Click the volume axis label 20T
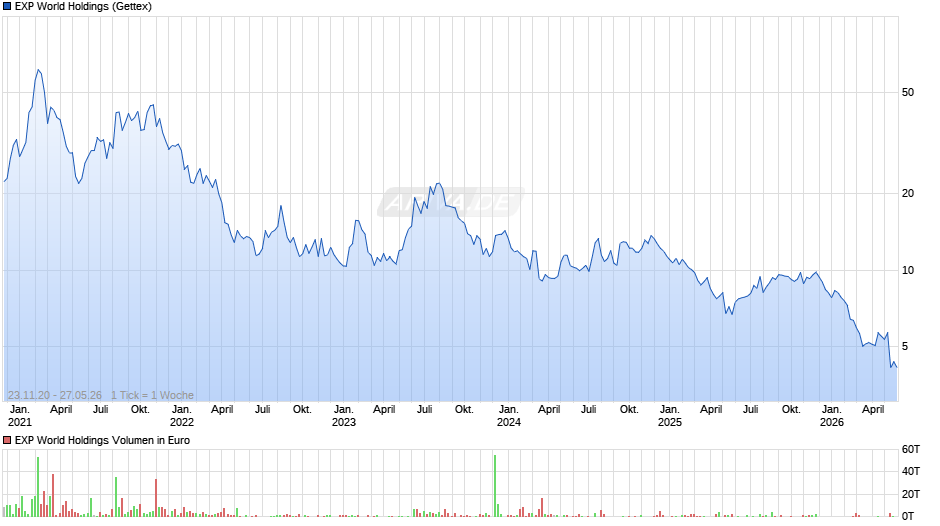This screenshot has width=940, height=526. [911, 494]
